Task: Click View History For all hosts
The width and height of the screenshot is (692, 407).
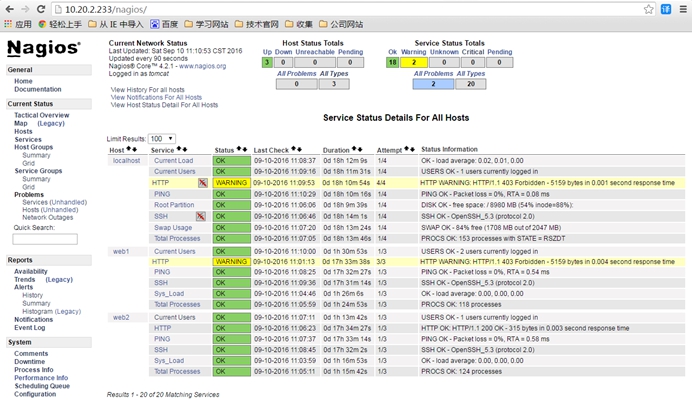Action: coord(147,90)
